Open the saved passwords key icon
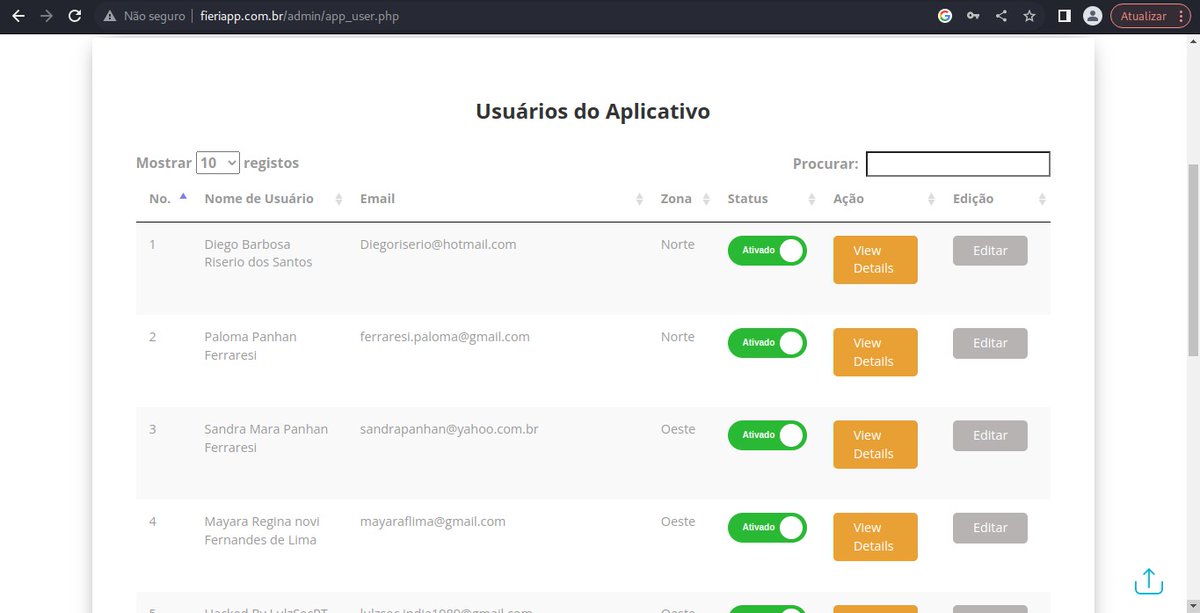1200x613 pixels. pyautogui.click(x=973, y=16)
